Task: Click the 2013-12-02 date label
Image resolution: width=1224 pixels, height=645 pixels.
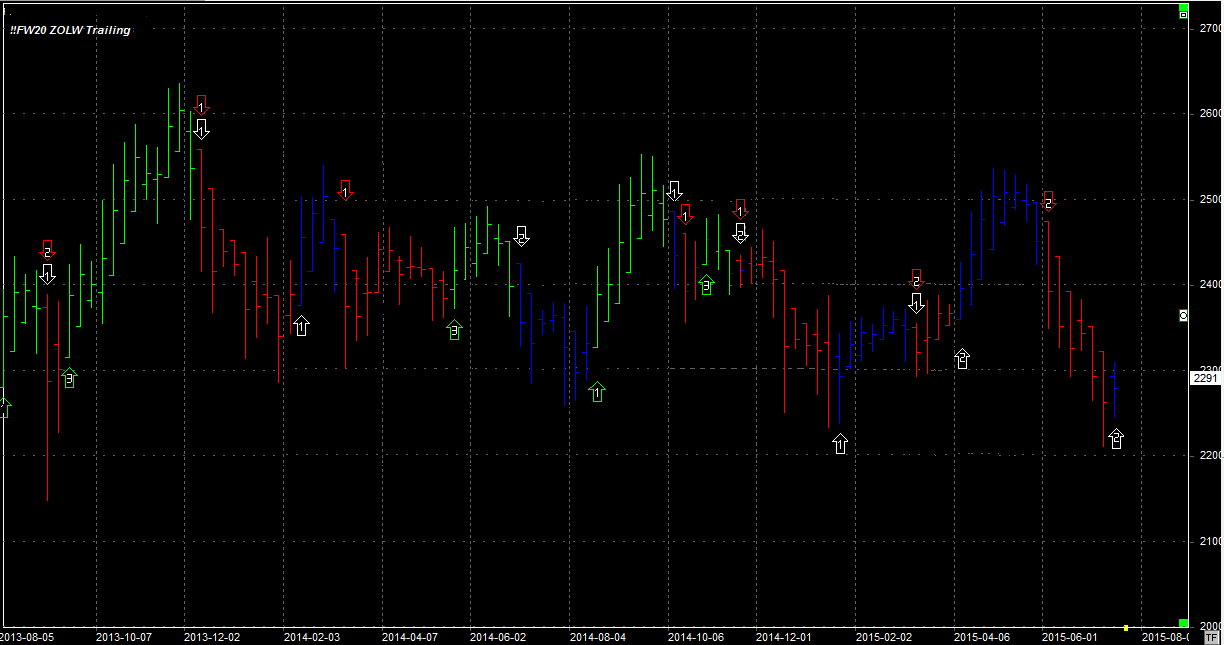Action: point(212,636)
